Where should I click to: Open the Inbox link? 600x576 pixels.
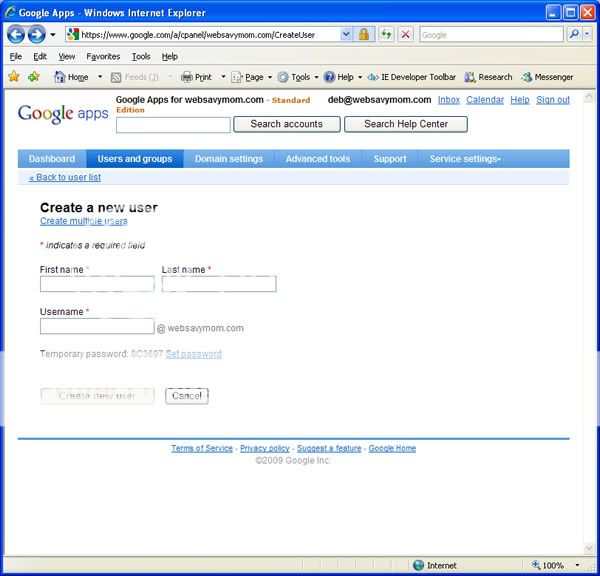click(x=448, y=100)
